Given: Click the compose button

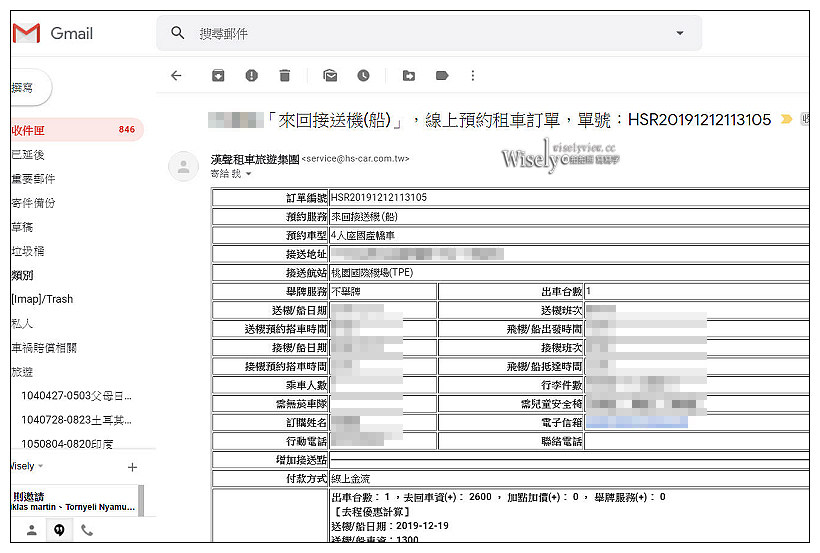Looking at the screenshot, I should point(31,87).
